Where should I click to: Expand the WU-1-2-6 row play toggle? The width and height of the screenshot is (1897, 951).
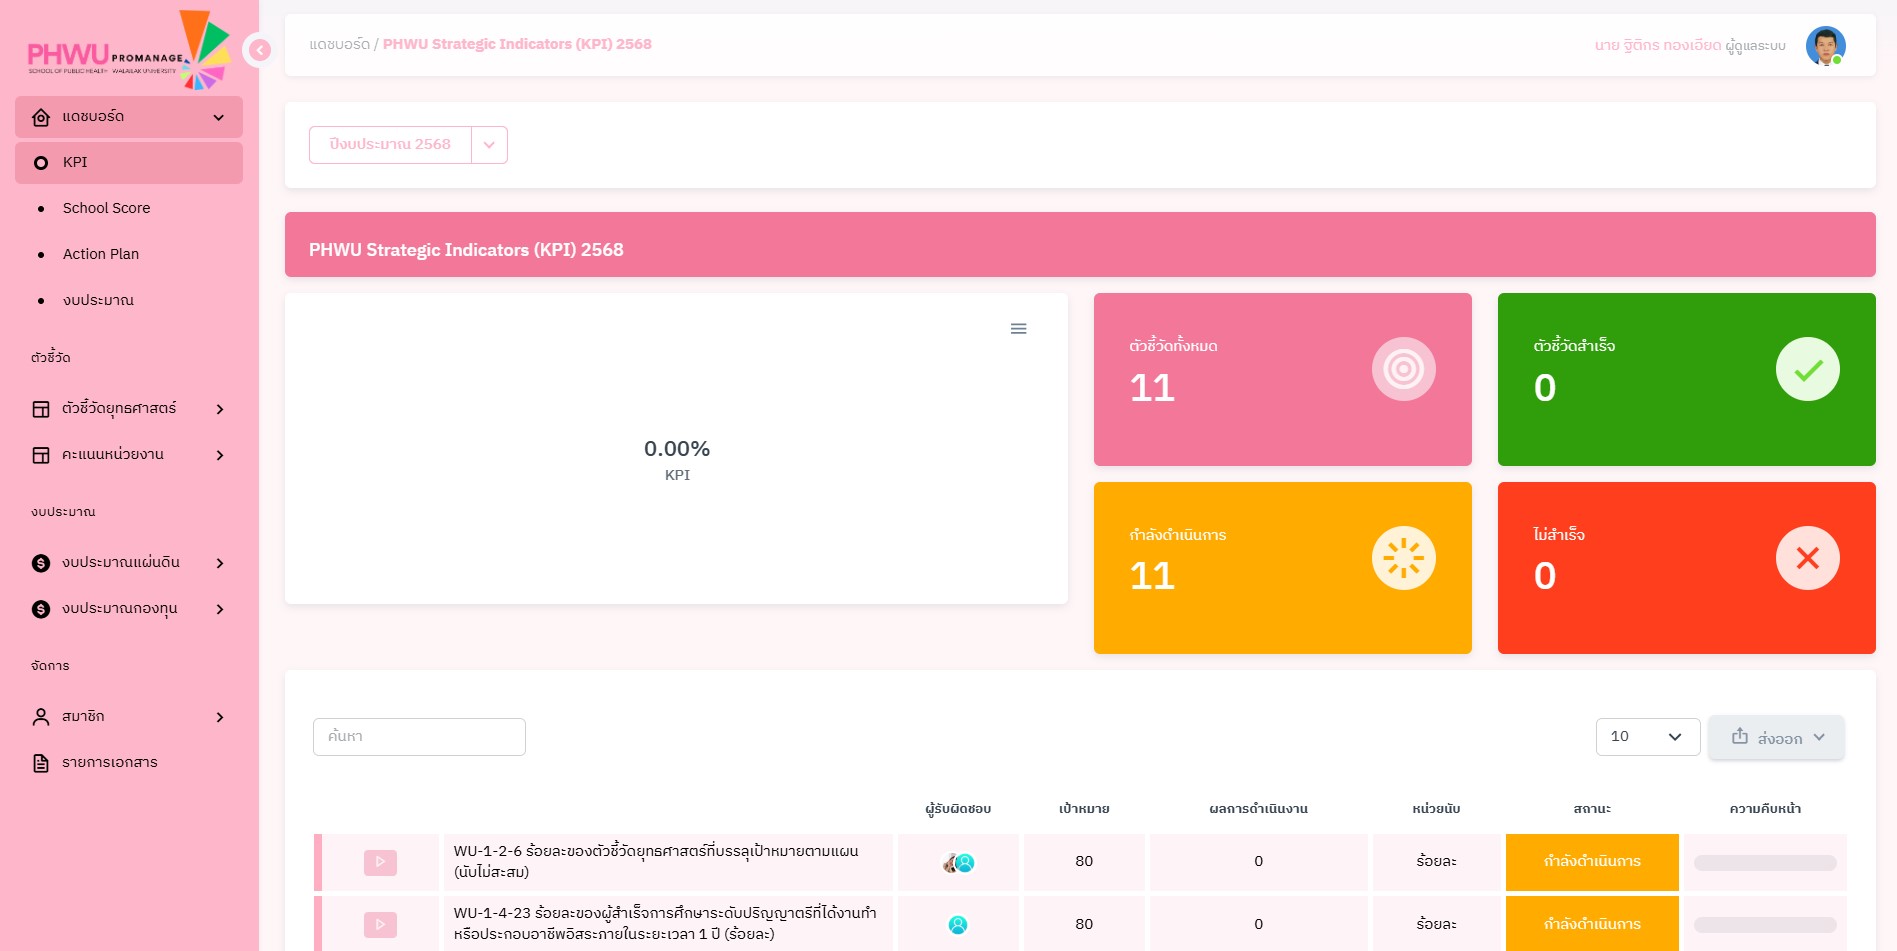tap(380, 862)
